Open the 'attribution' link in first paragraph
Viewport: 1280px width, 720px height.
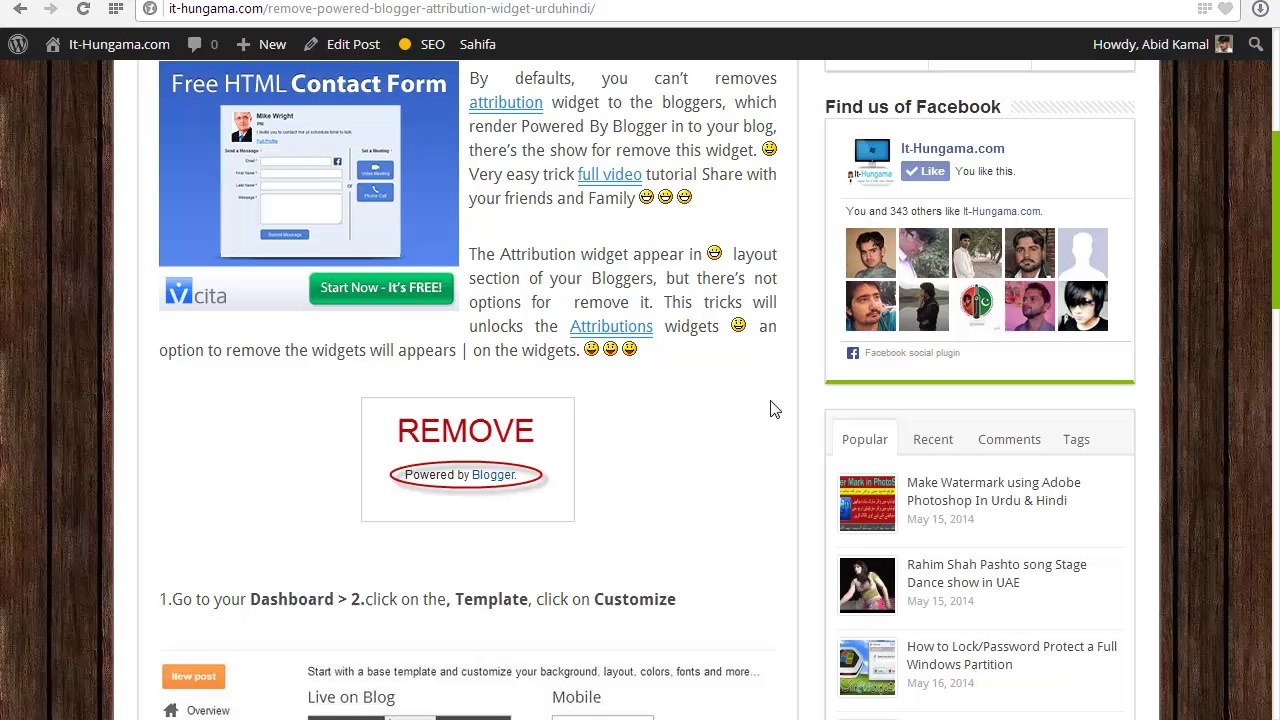click(x=506, y=103)
